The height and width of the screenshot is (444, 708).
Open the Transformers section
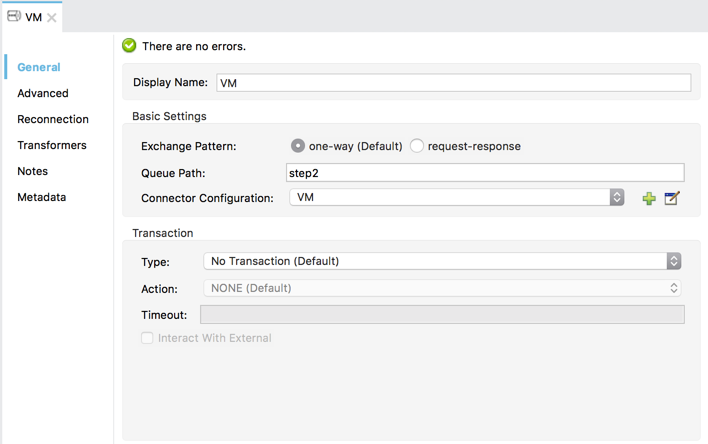coord(52,145)
